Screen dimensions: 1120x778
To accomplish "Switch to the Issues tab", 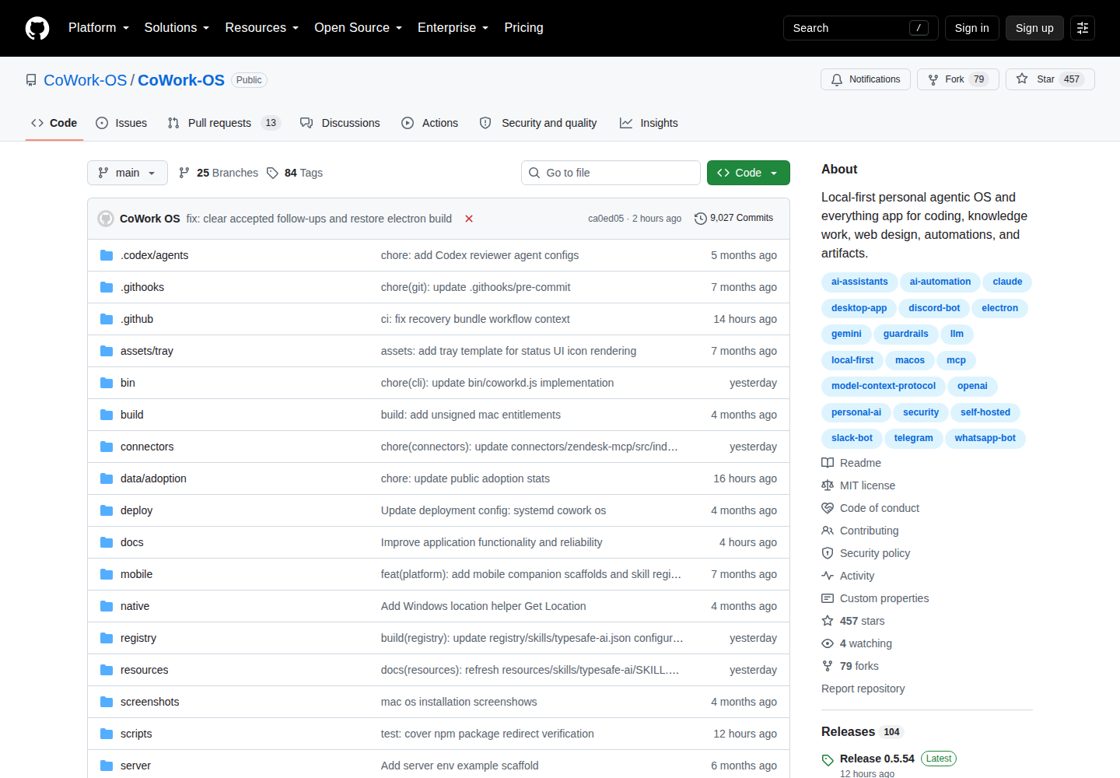I will click(121, 123).
